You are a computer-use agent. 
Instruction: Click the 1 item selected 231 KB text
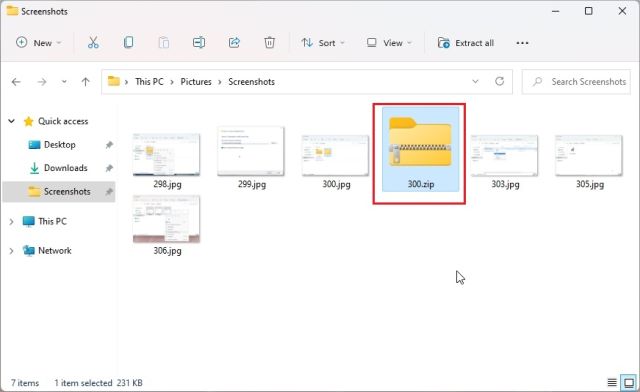pyautogui.click(x=98, y=383)
